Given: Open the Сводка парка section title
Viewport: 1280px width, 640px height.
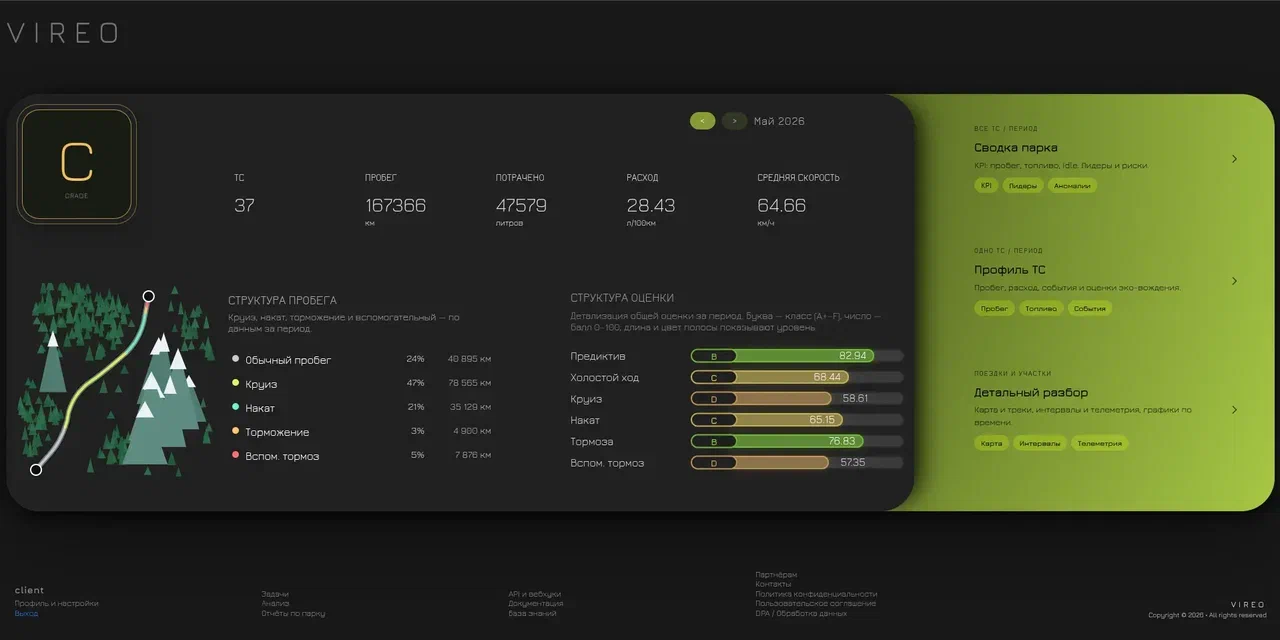Looking at the screenshot, I should 1016,148.
